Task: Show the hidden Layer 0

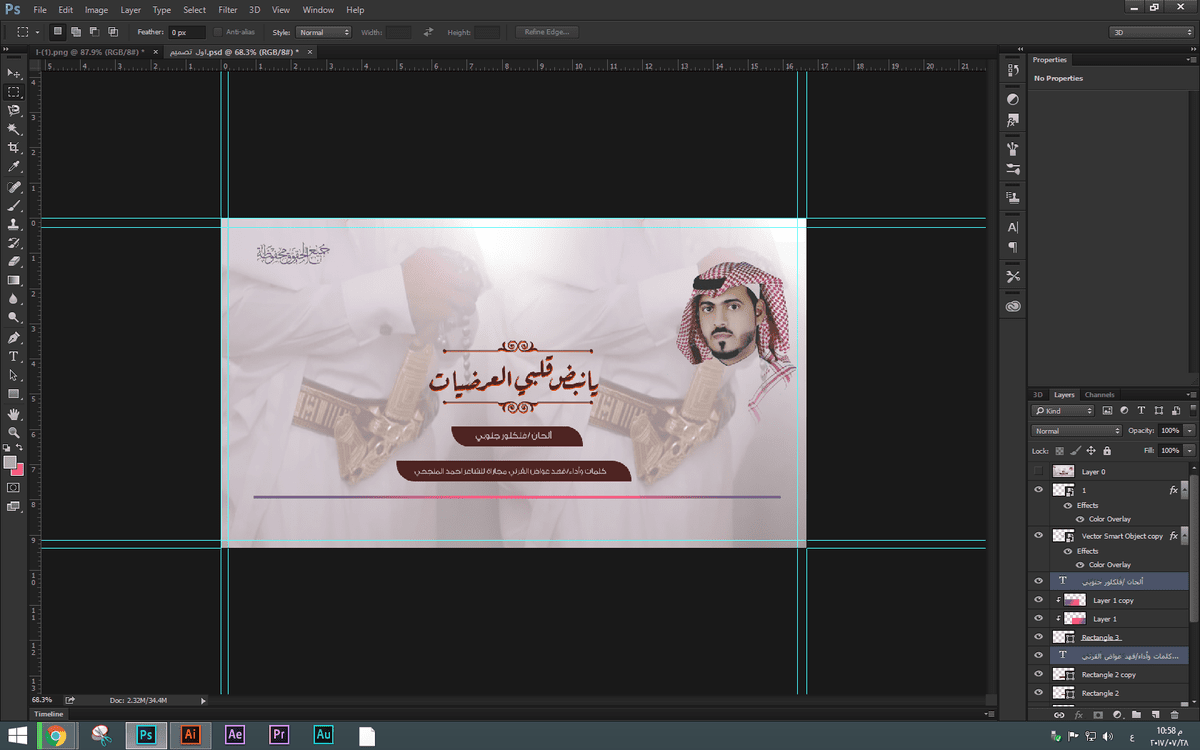Action: [1039, 471]
